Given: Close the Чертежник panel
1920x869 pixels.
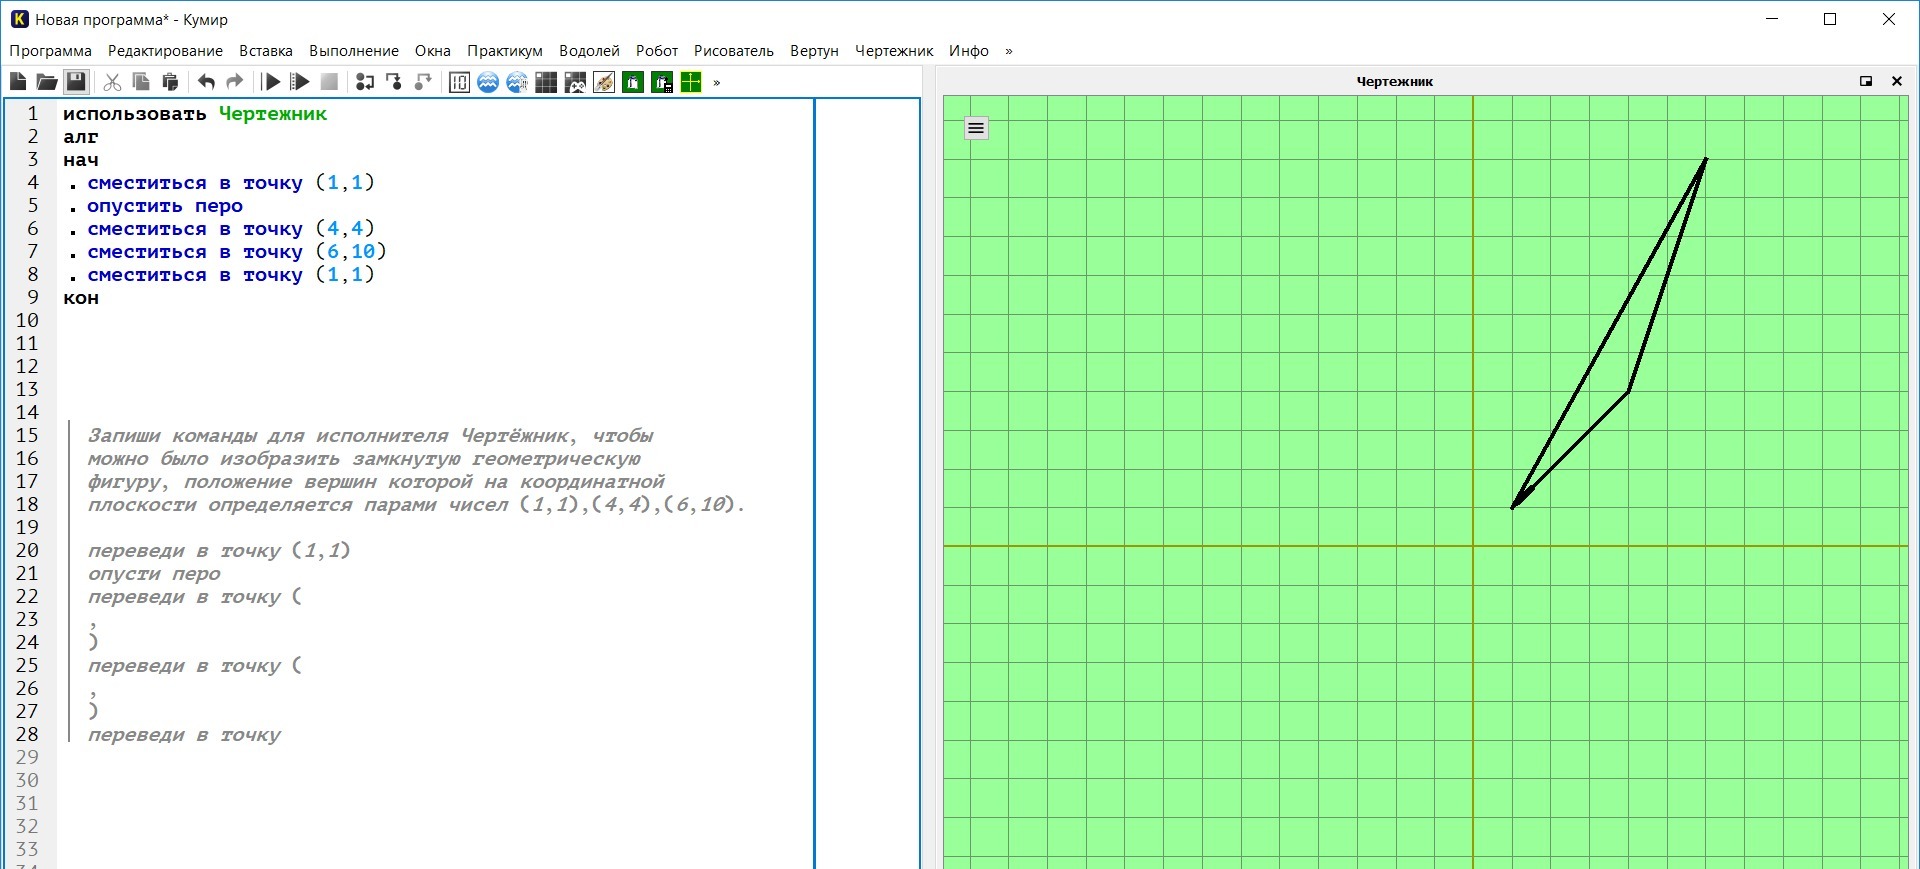Looking at the screenshot, I should click(x=1897, y=81).
